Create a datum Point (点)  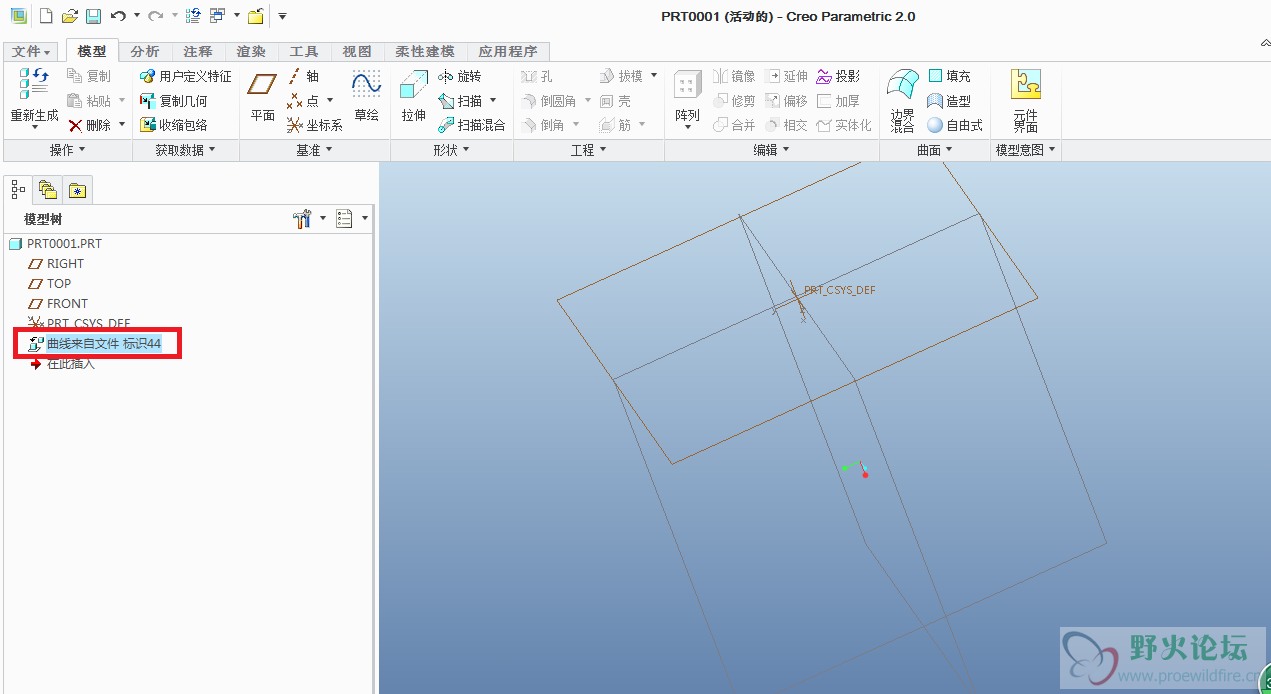[302, 101]
